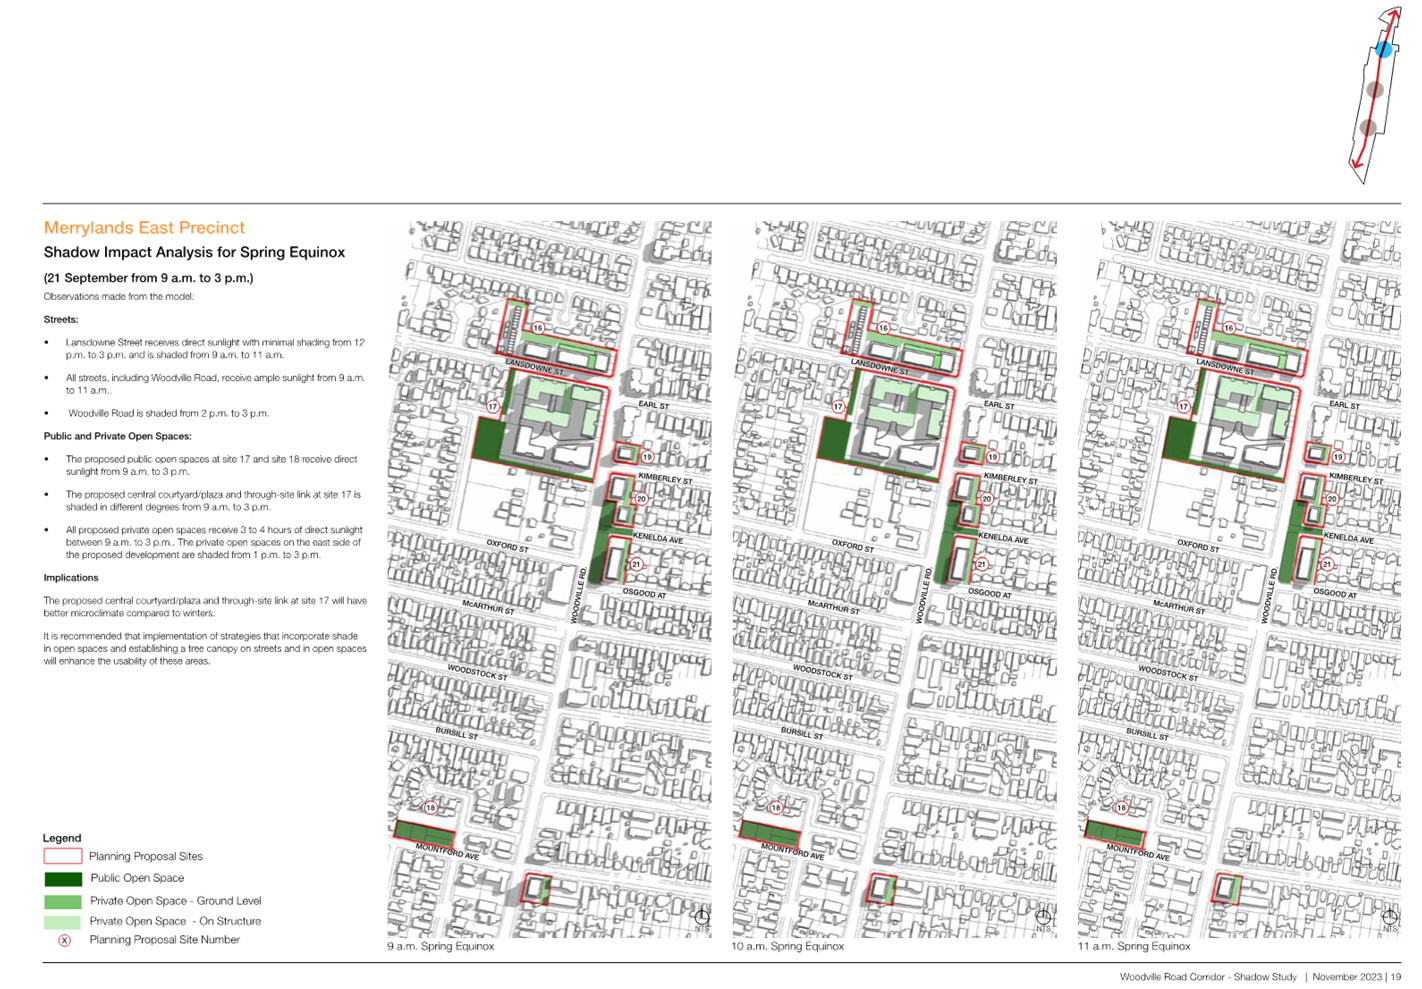Click north arrow compass on 9 a.m. map

702,918
